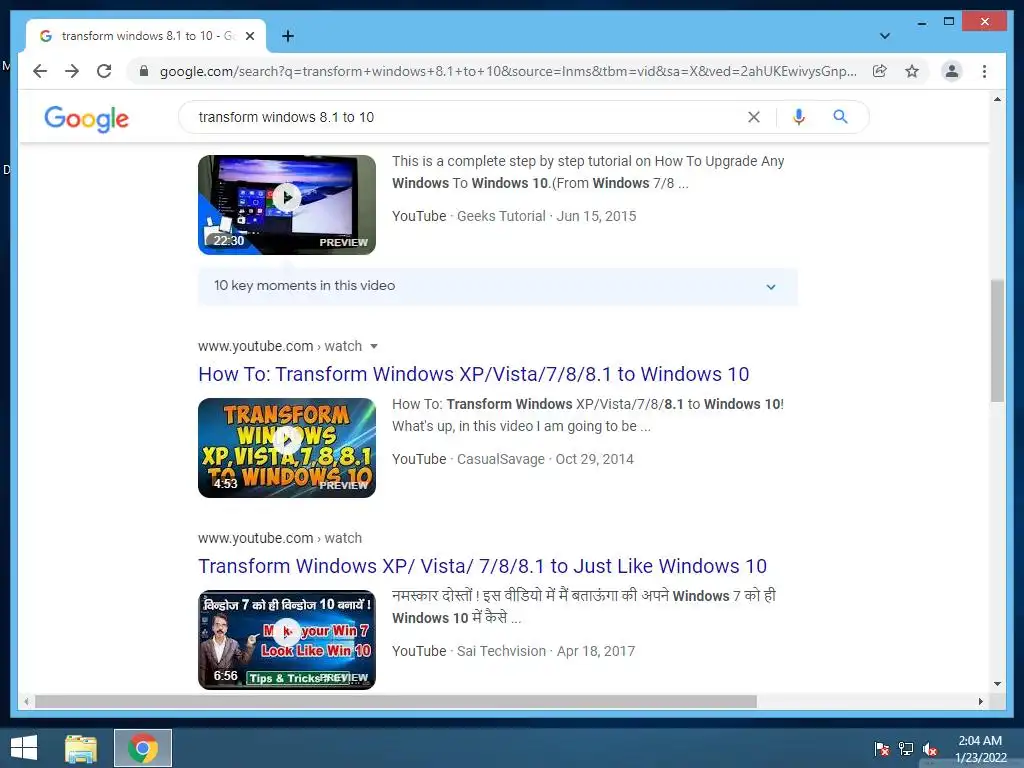Select the 'transform windows 8.1 to 10' browser tab
The height and width of the screenshot is (768, 1024).
tap(146, 36)
